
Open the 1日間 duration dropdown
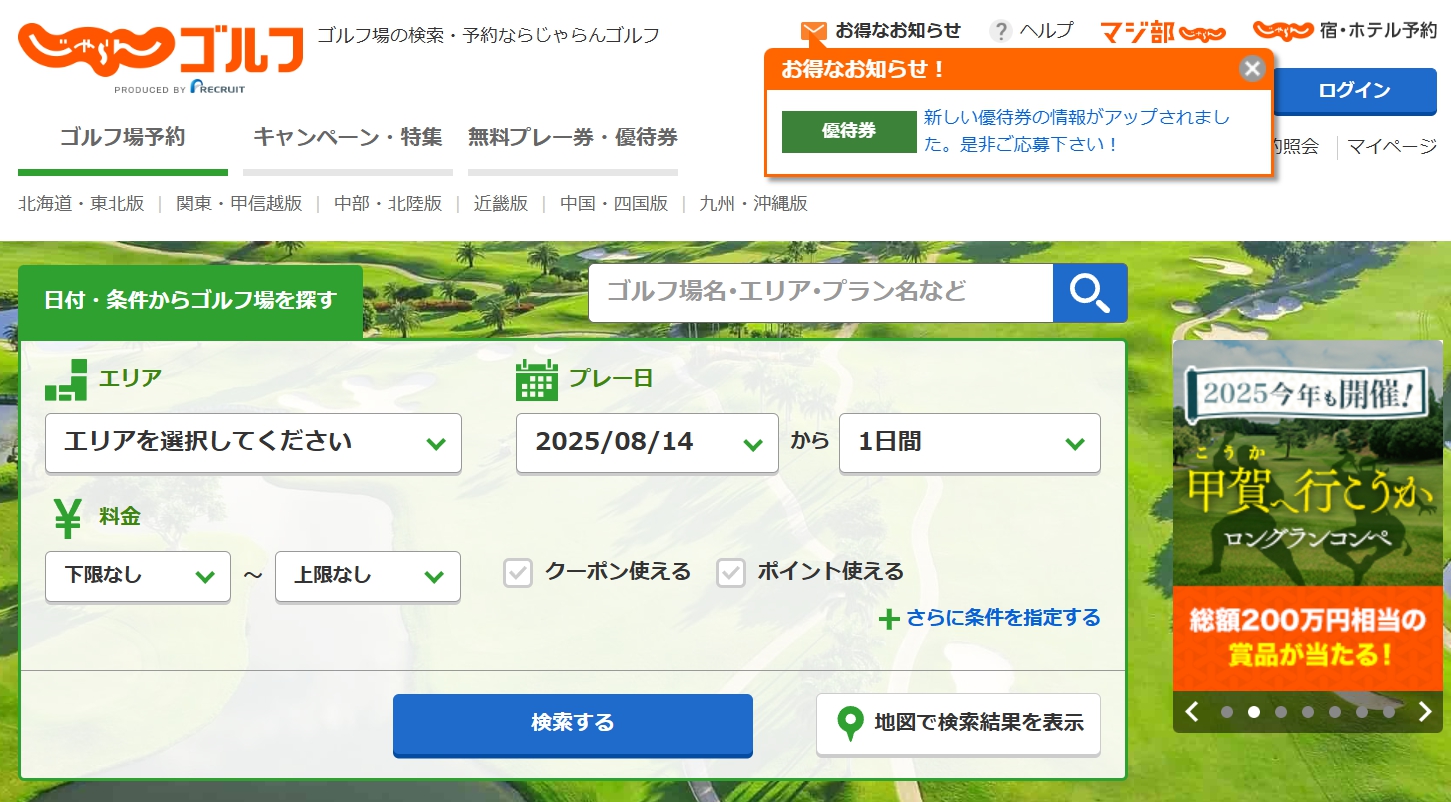click(x=969, y=442)
